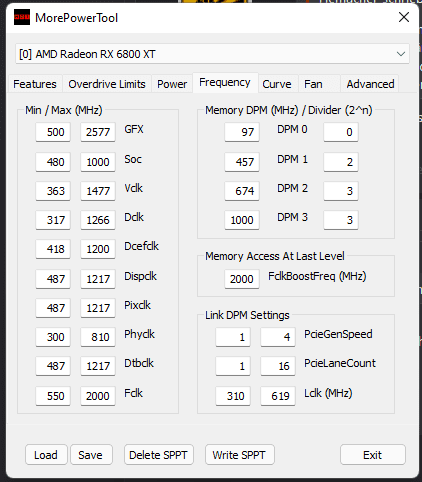The width and height of the screenshot is (422, 482).
Task: Click the DPM 0 memory frequency field
Action: coord(242,132)
